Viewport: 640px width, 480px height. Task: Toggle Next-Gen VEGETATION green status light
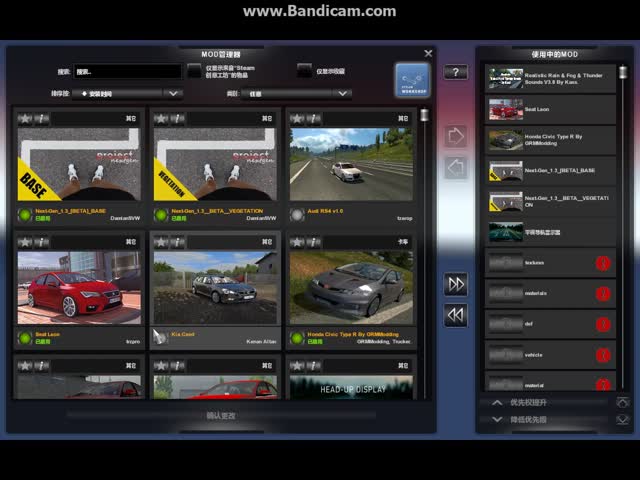tap(161, 214)
